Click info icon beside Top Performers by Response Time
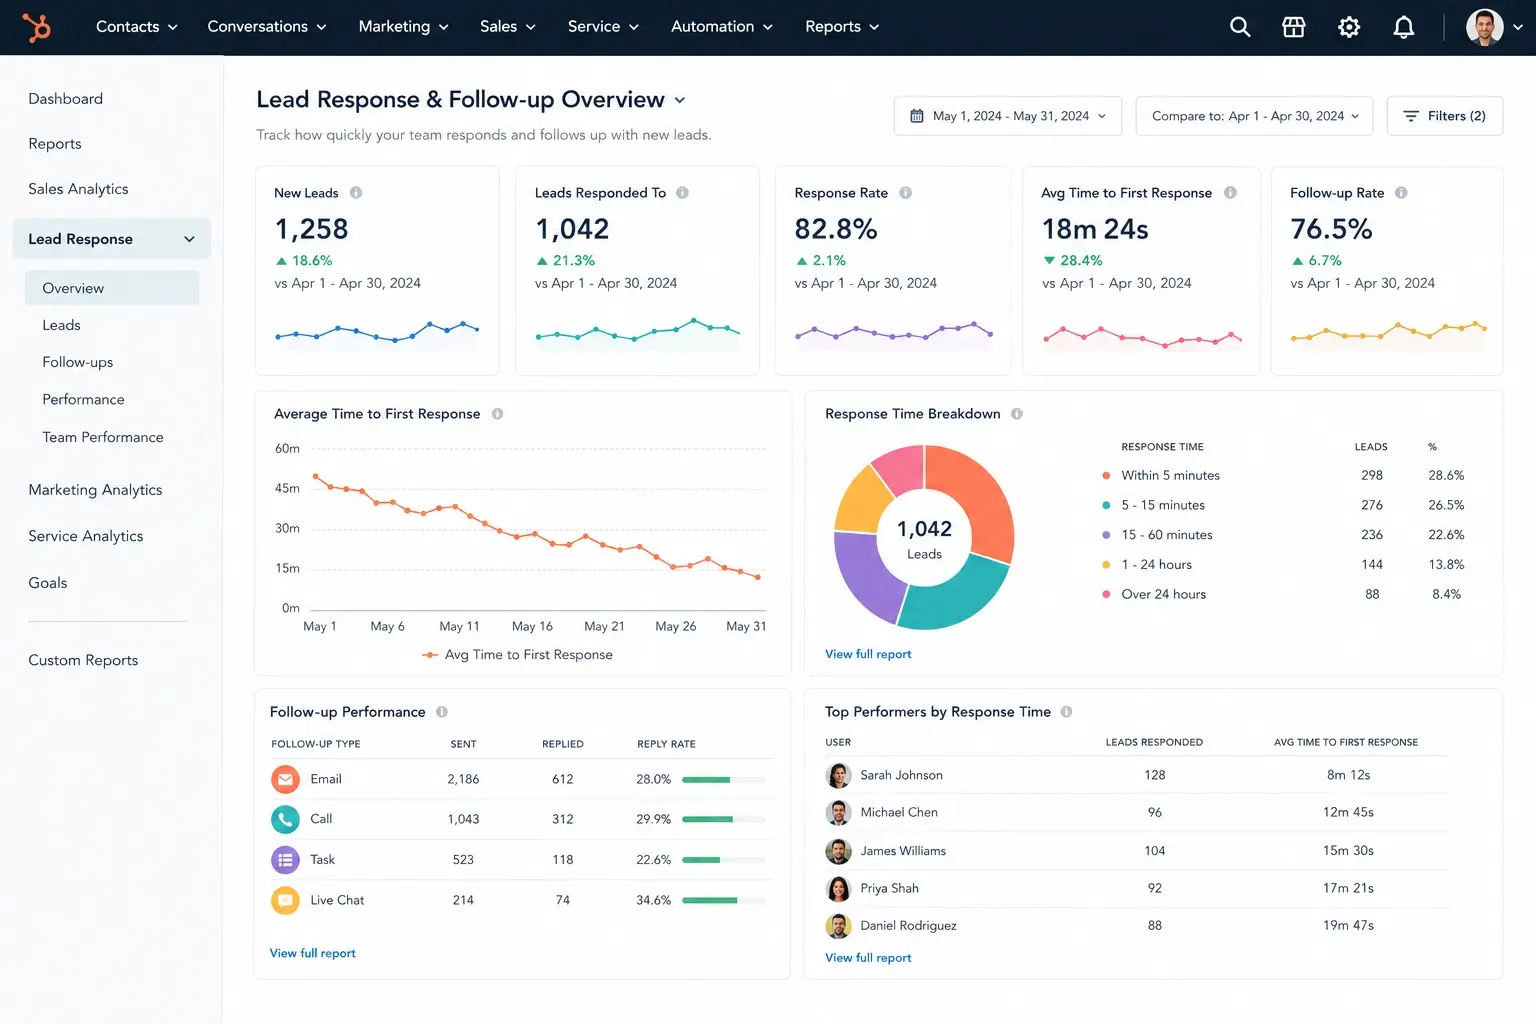 pos(1066,712)
